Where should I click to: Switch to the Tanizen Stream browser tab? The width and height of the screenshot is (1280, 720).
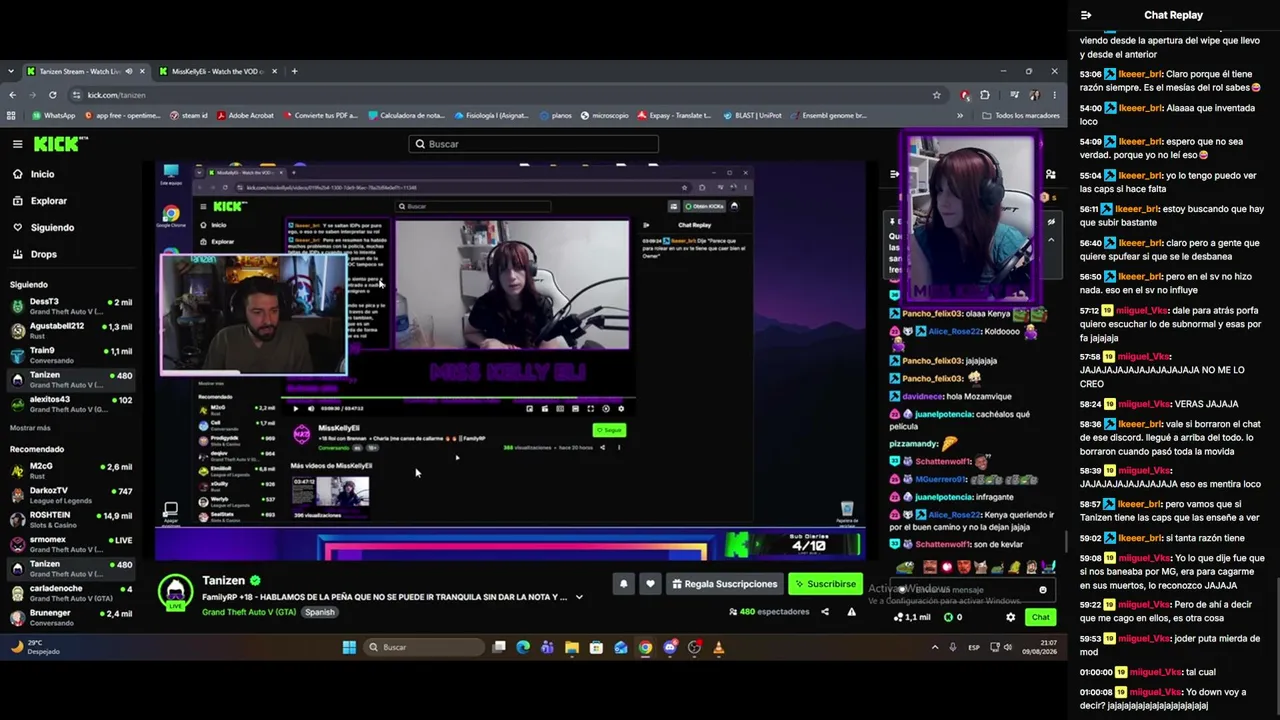coord(80,71)
